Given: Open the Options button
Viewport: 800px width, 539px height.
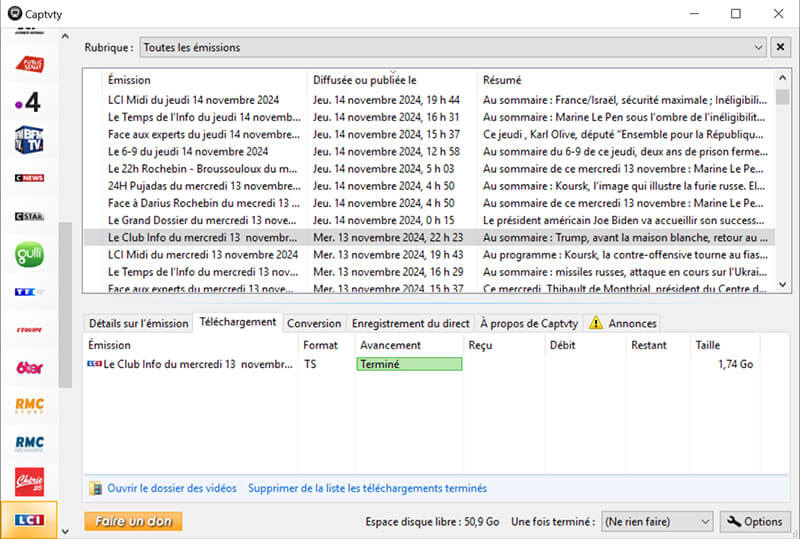Looking at the screenshot, I should (x=755, y=521).
